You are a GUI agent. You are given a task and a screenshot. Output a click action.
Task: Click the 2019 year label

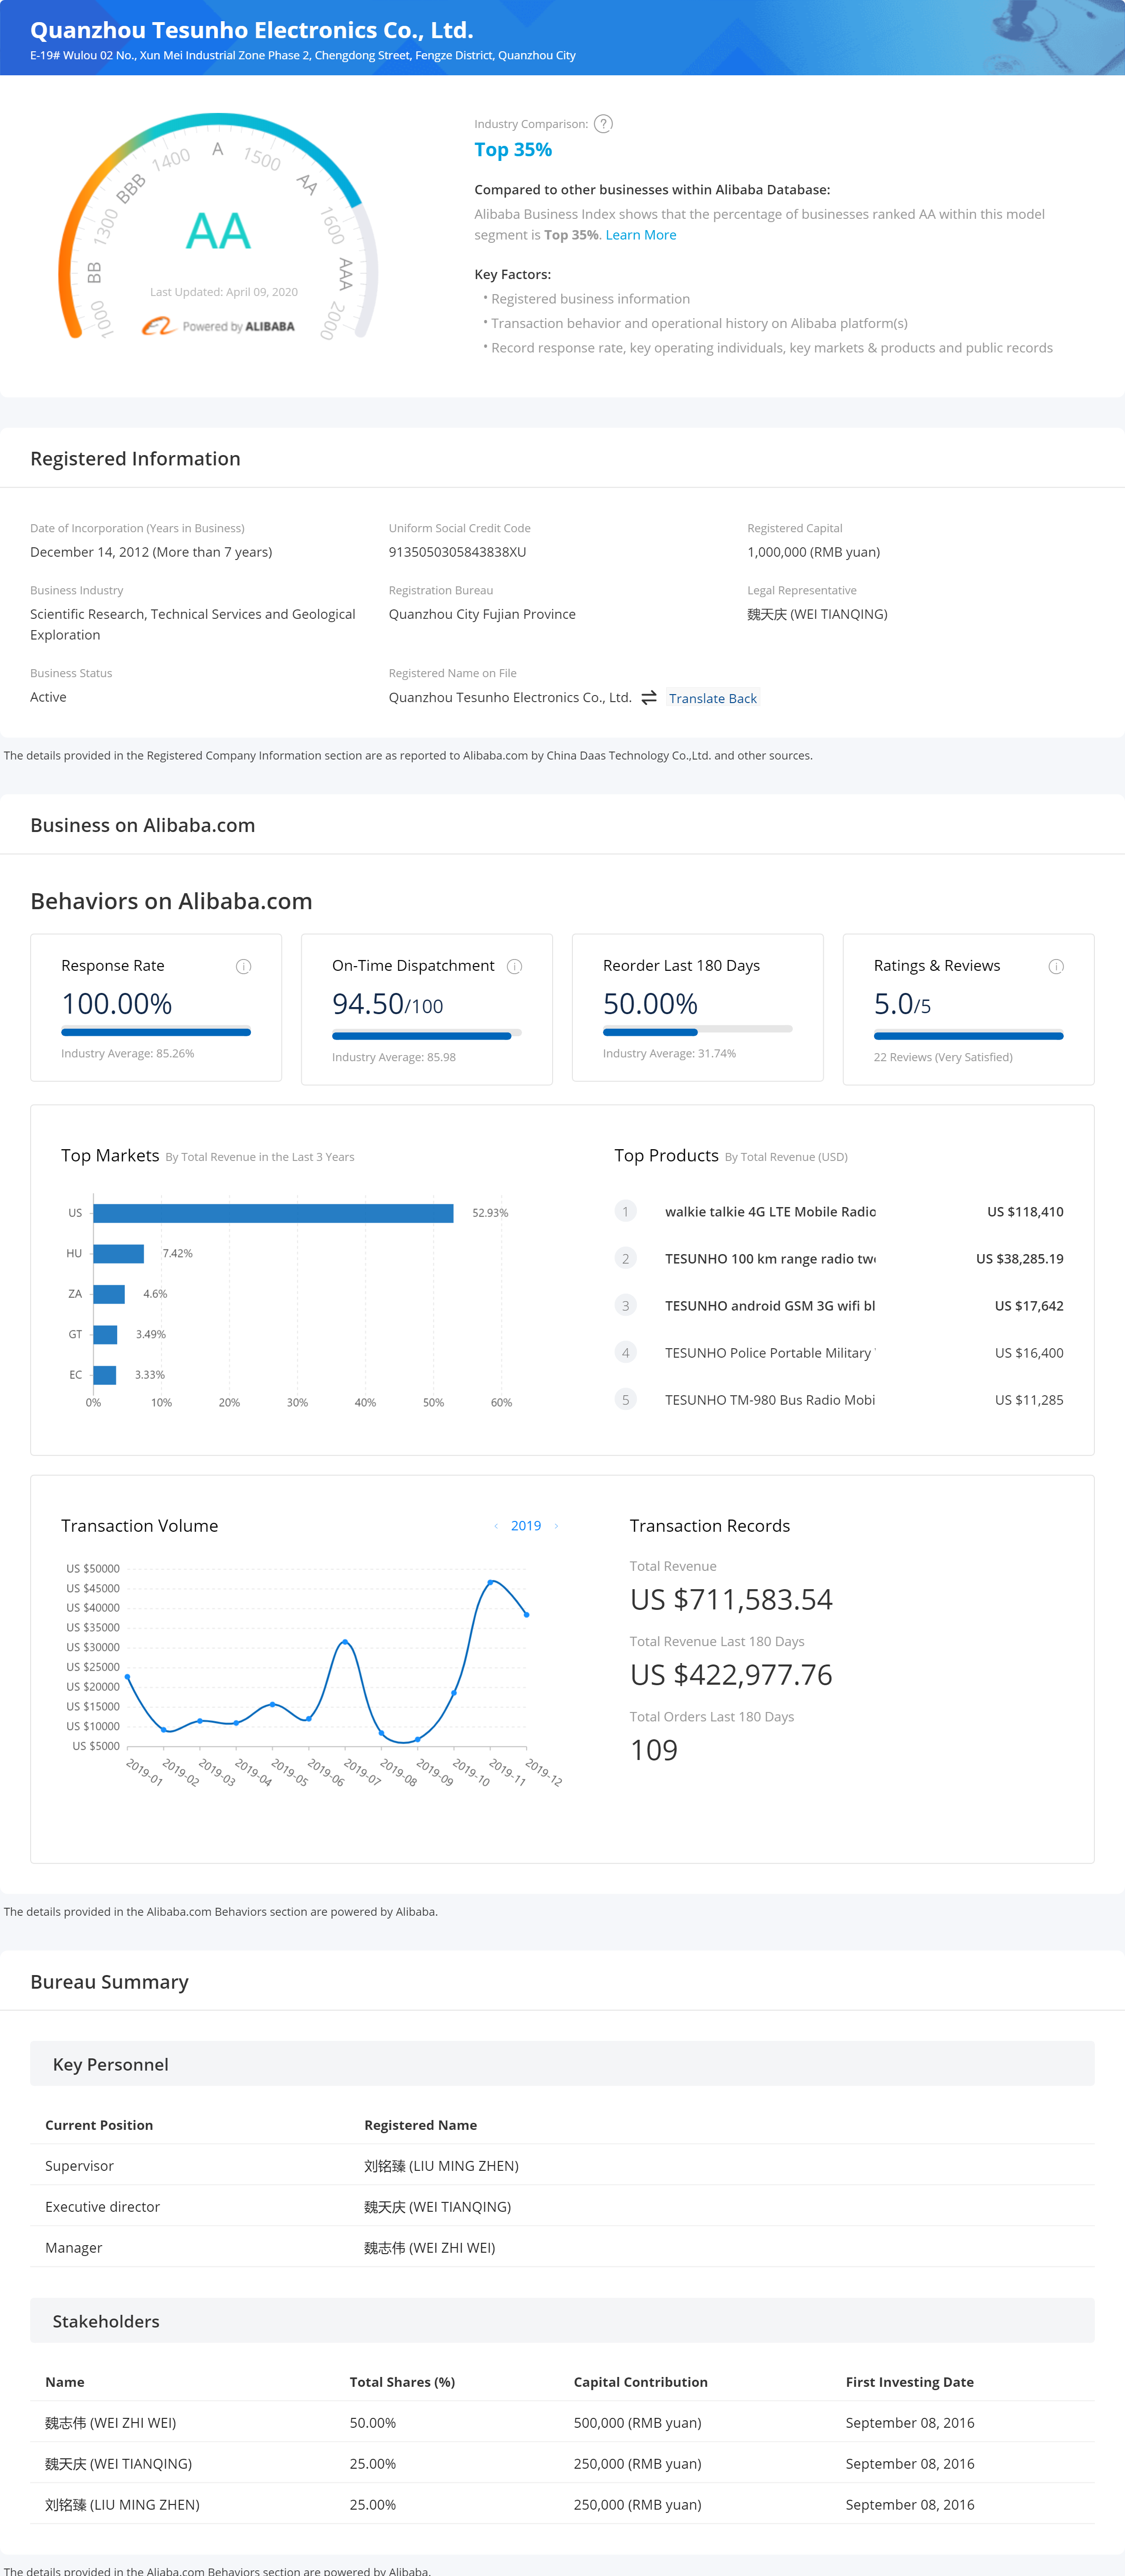[526, 1526]
